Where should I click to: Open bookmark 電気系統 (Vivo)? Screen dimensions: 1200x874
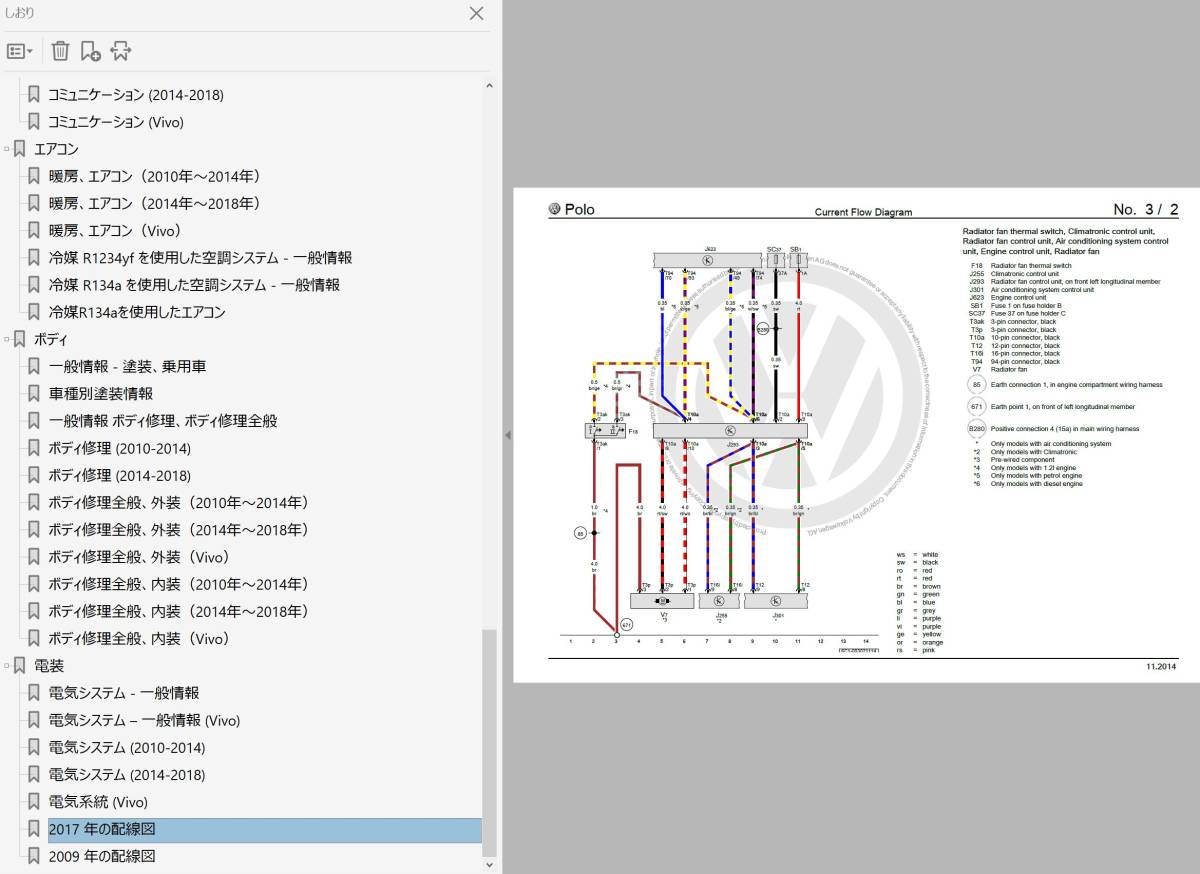[98, 802]
